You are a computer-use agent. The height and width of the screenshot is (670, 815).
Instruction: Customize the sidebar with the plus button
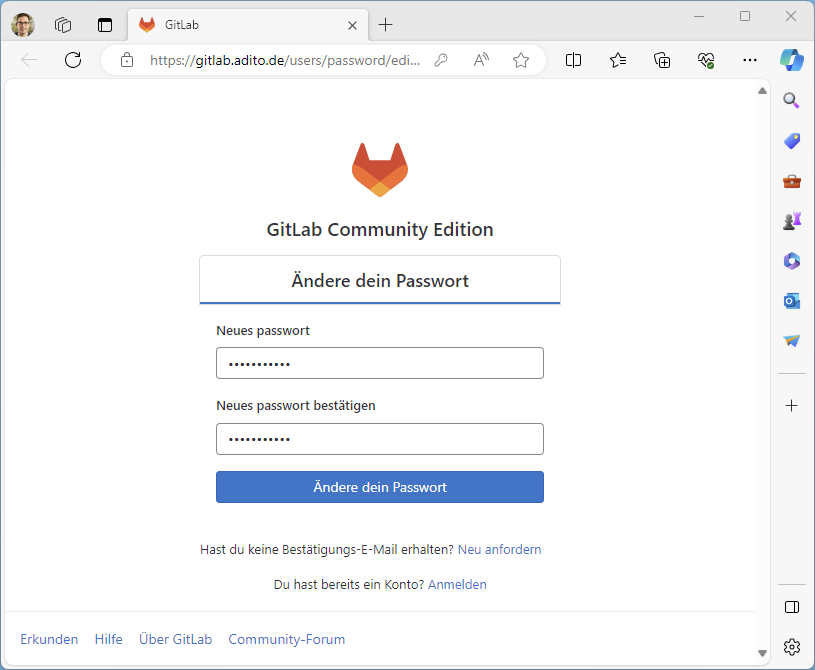point(791,405)
